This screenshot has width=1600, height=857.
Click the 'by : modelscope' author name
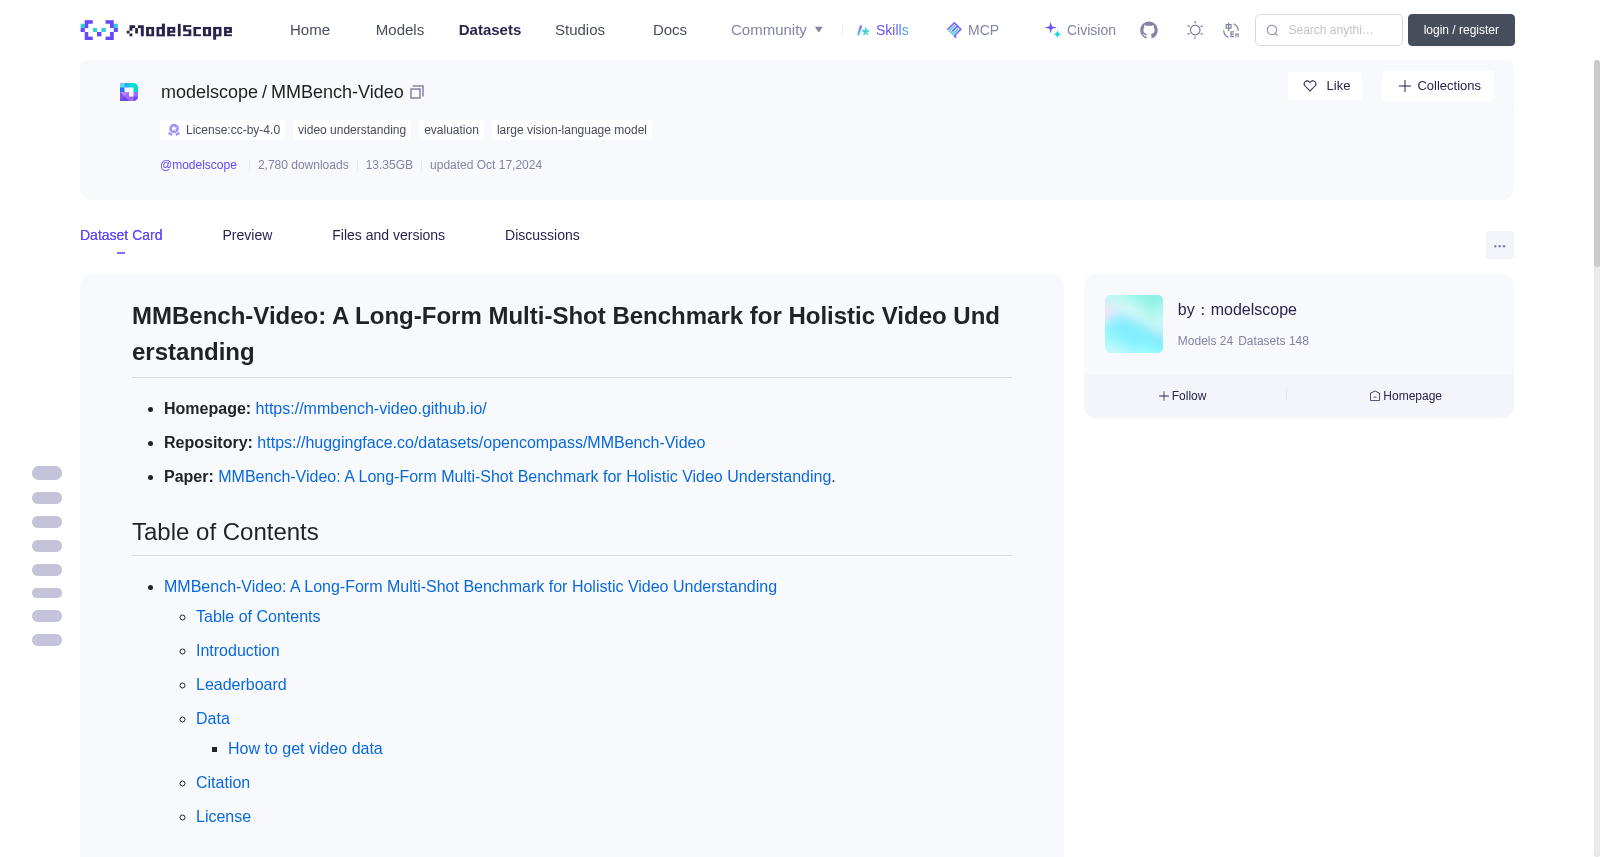(x=1237, y=310)
